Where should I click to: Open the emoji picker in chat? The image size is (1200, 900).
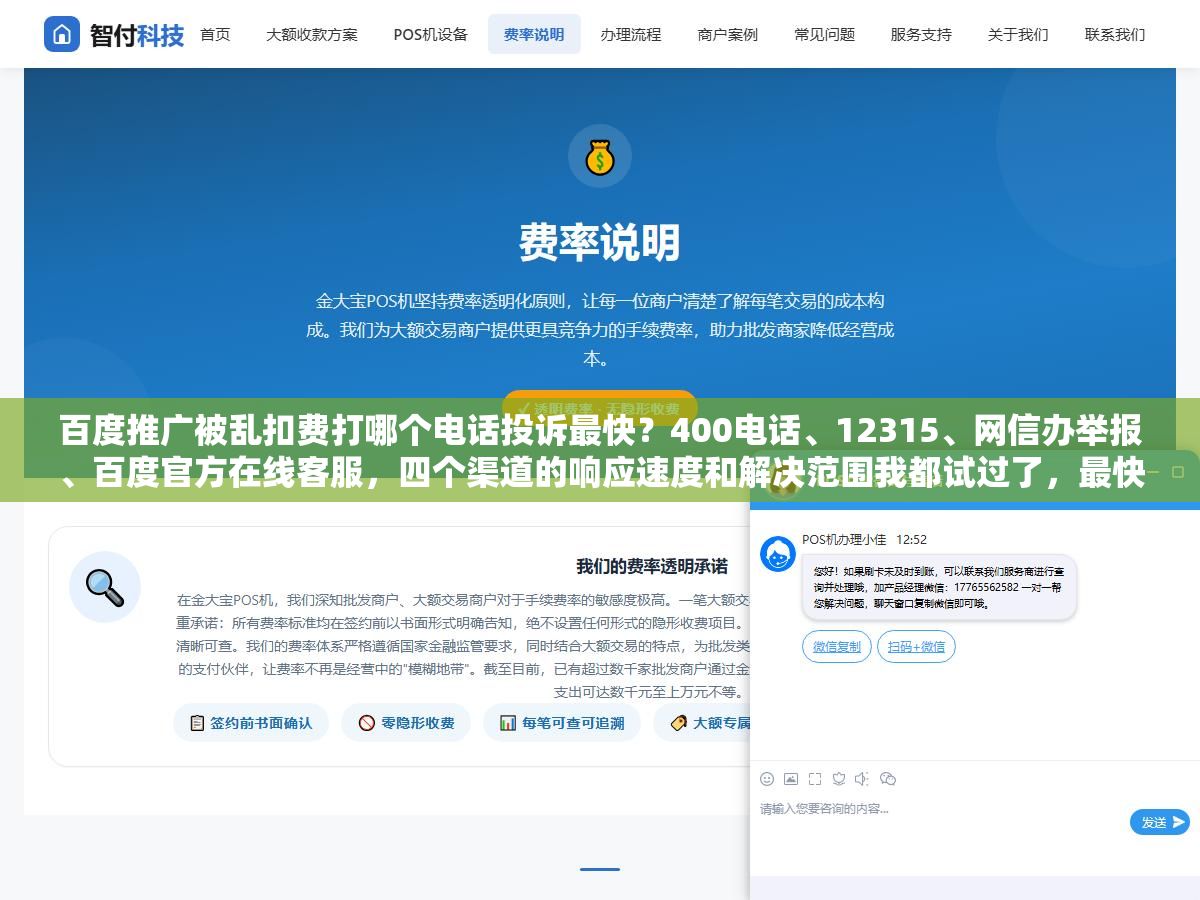[767, 778]
